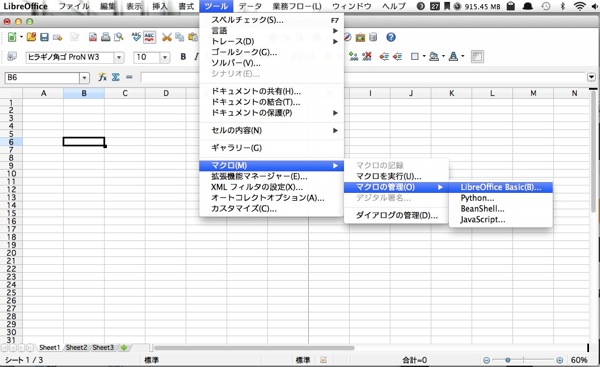
Task: Open the font size dropdown arrow
Action: click(165, 57)
